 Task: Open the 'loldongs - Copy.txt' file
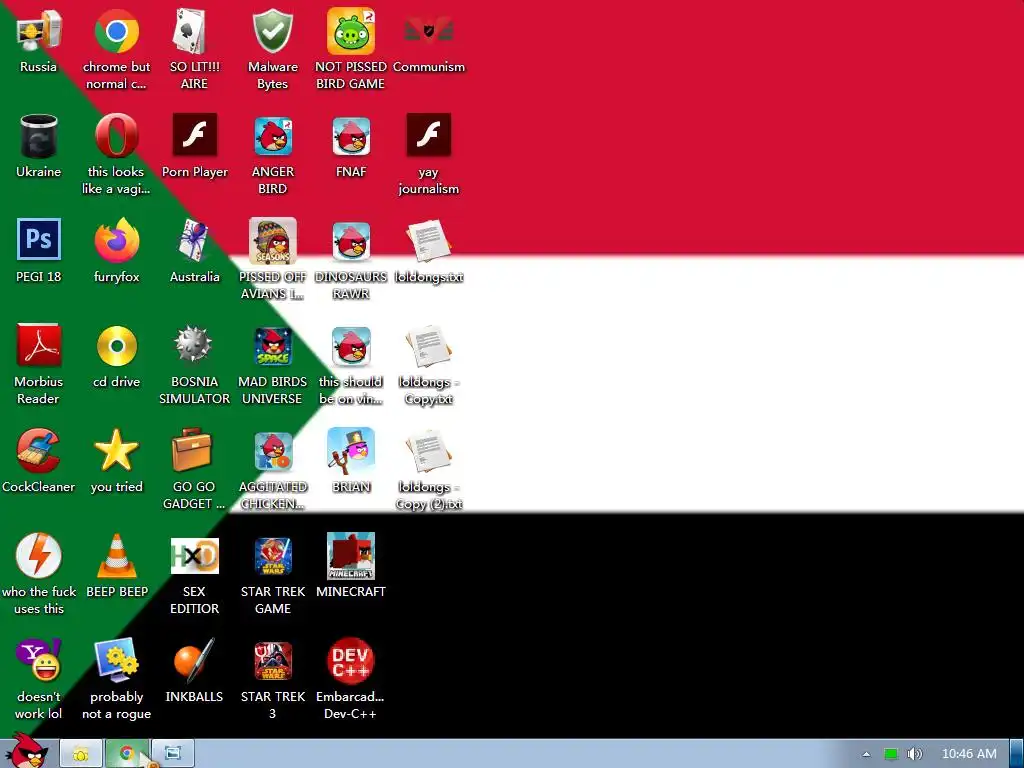click(x=428, y=346)
